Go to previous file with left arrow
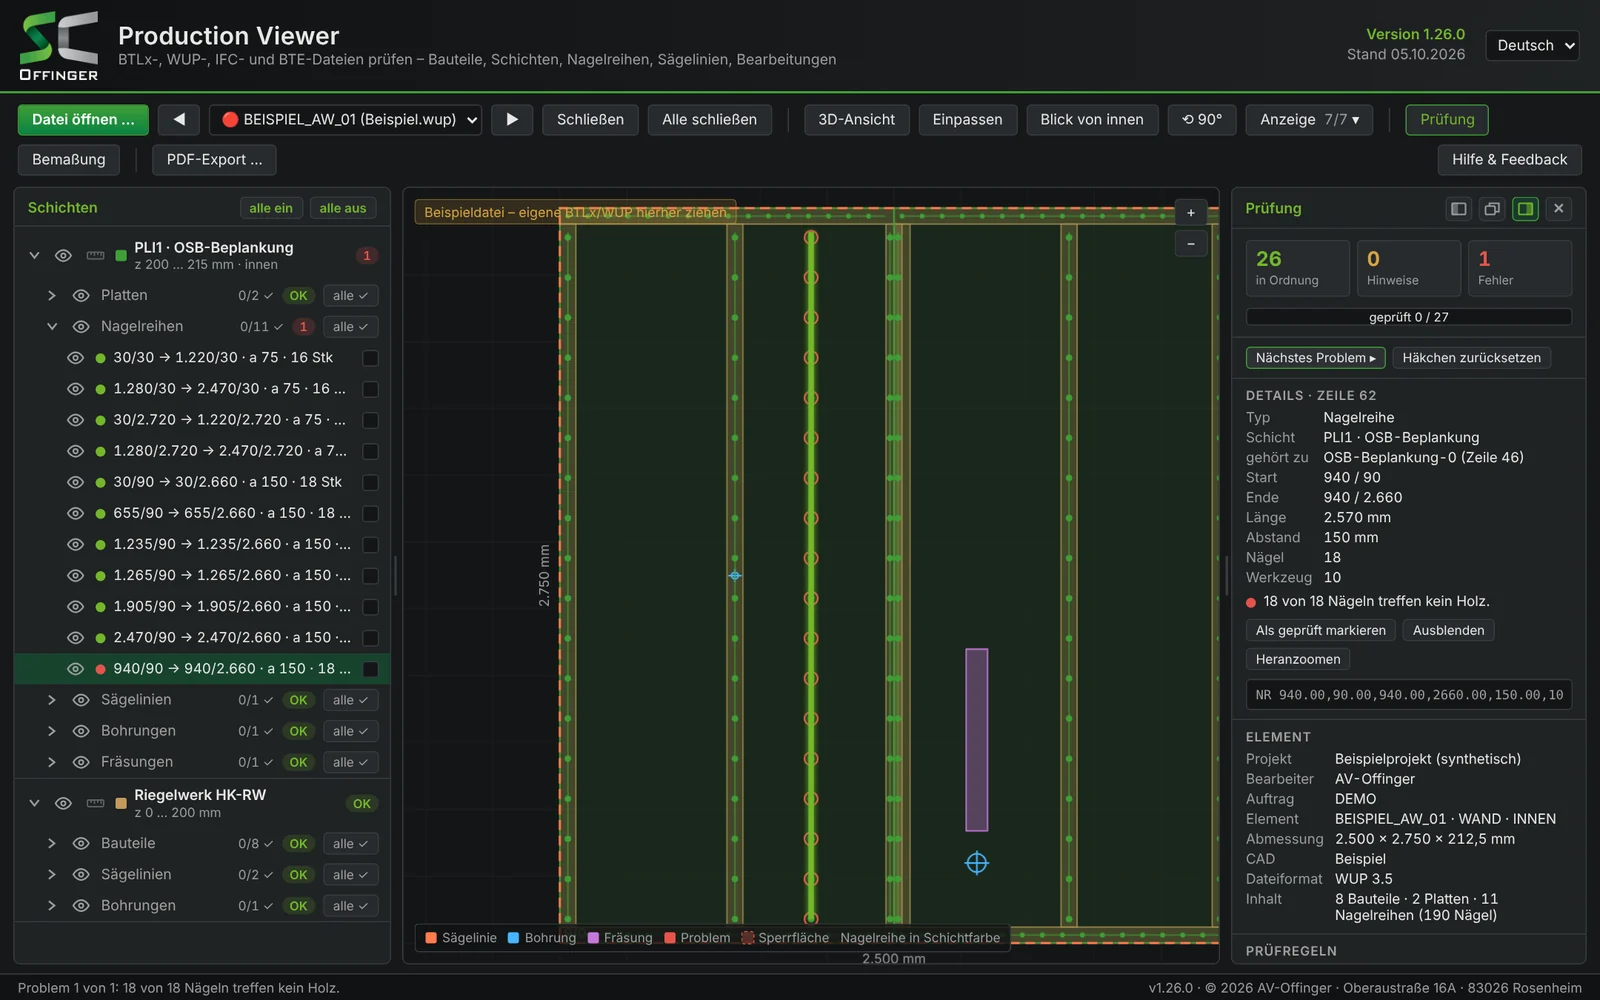 click(x=179, y=119)
